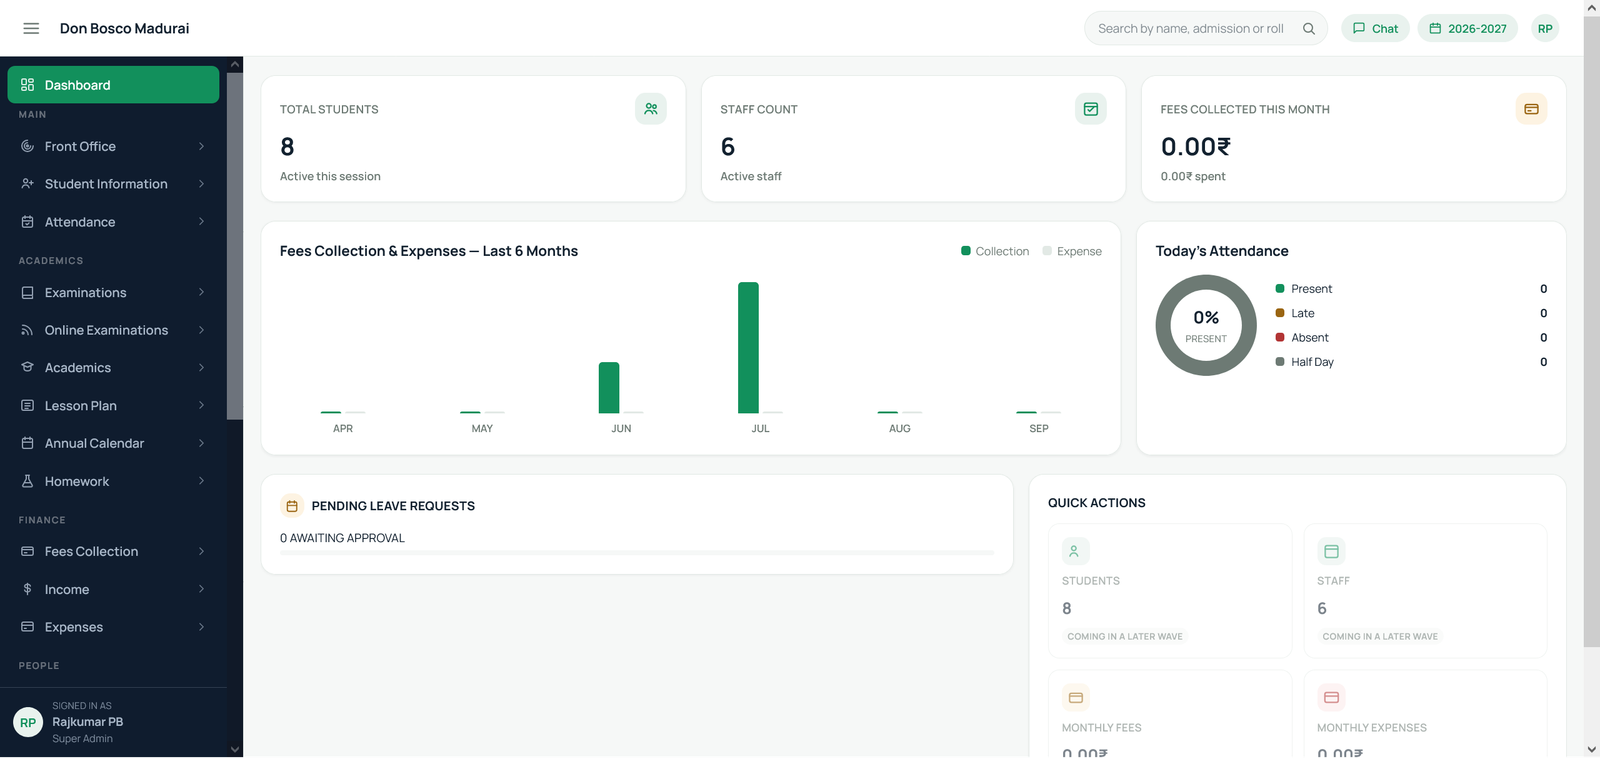
Task: Click the Half Day gray legend dot
Action: tap(1280, 362)
